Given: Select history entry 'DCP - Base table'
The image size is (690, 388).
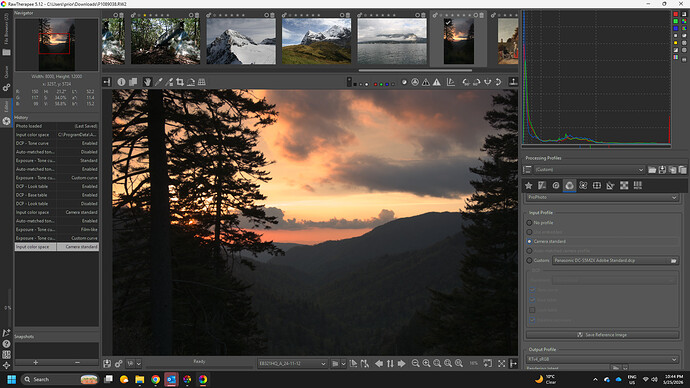Looking at the screenshot, I should point(57,195).
